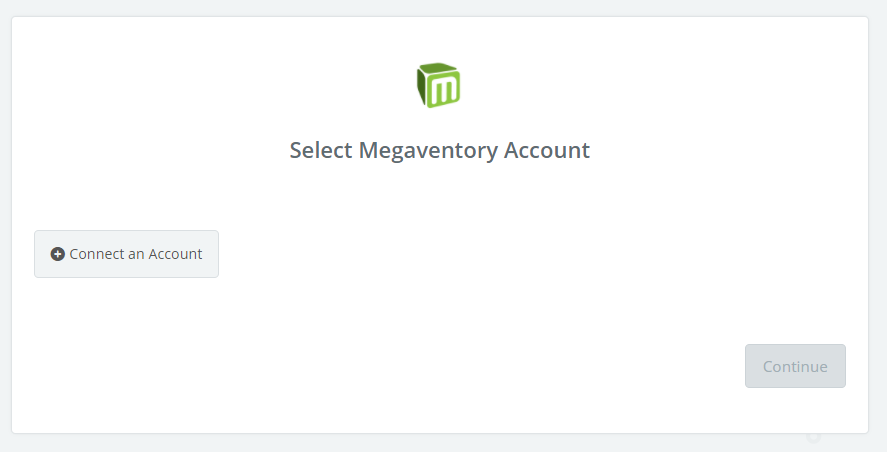
Task: Click the "Connect an Account" text label
Action: coord(136,254)
